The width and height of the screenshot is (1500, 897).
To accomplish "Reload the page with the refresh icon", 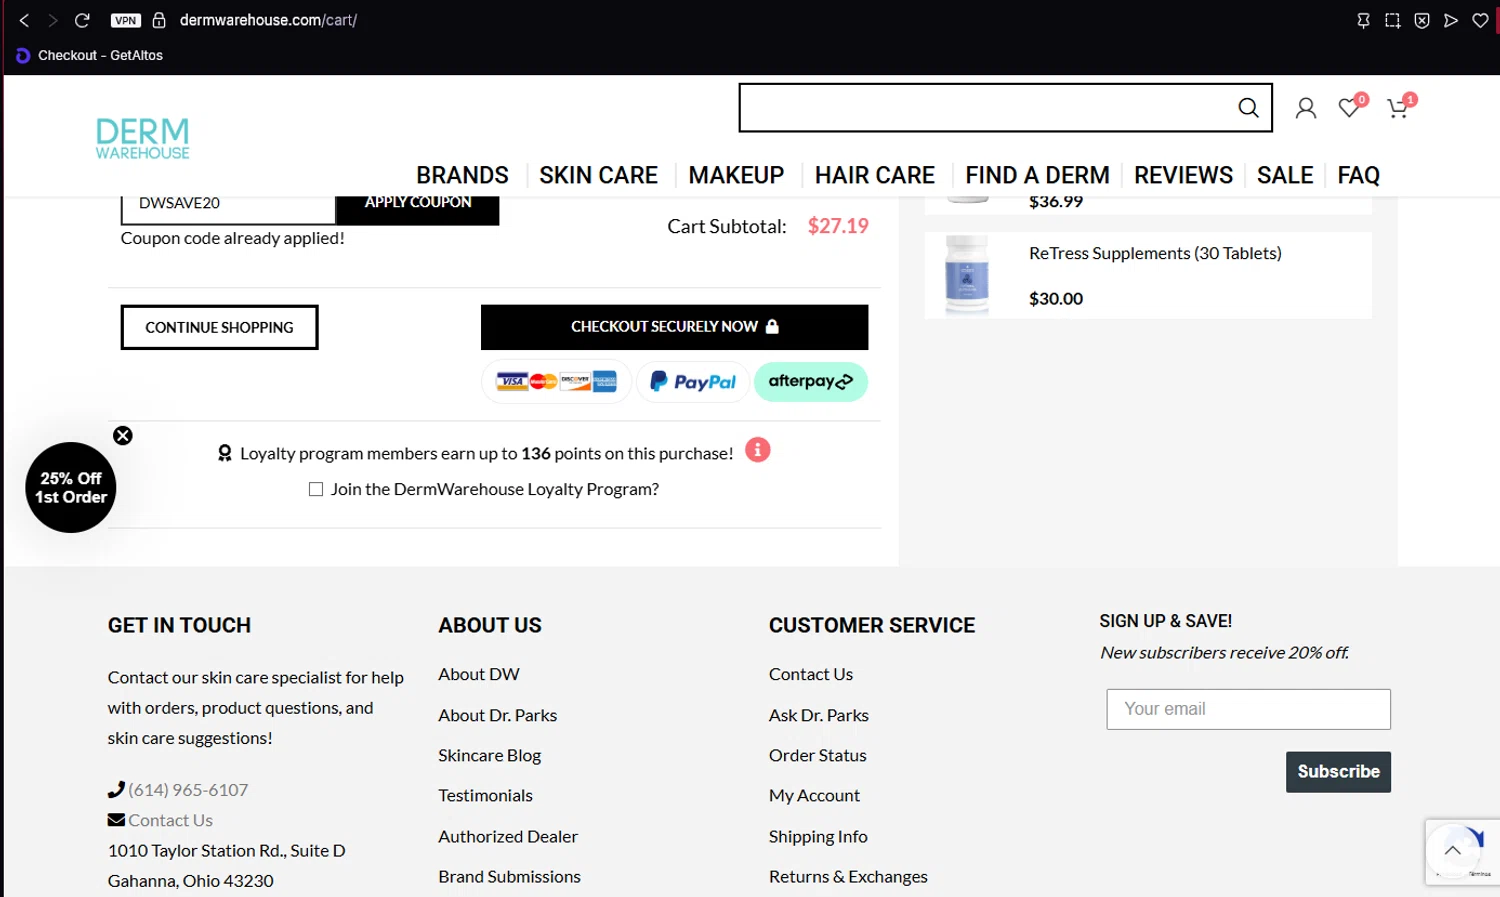I will [x=83, y=20].
